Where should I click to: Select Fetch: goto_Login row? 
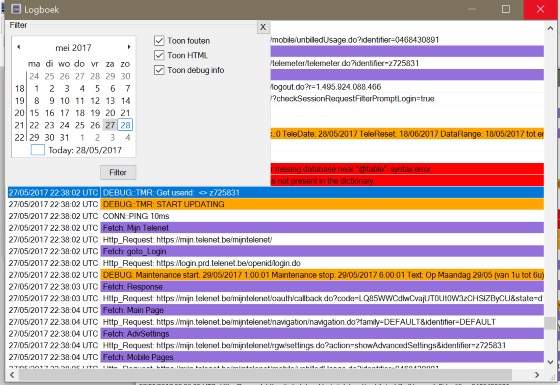tap(276, 251)
